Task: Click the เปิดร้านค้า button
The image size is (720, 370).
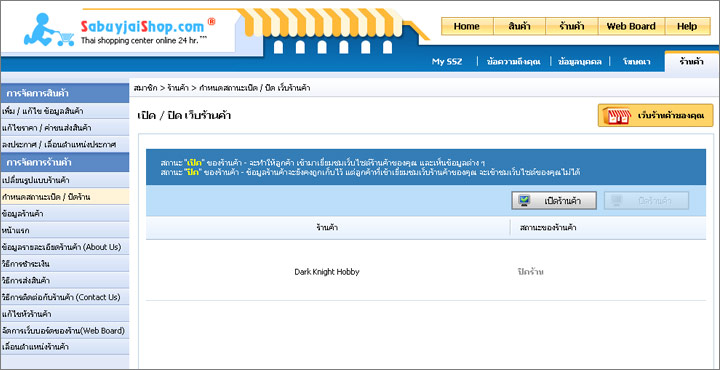Action: tap(554, 201)
